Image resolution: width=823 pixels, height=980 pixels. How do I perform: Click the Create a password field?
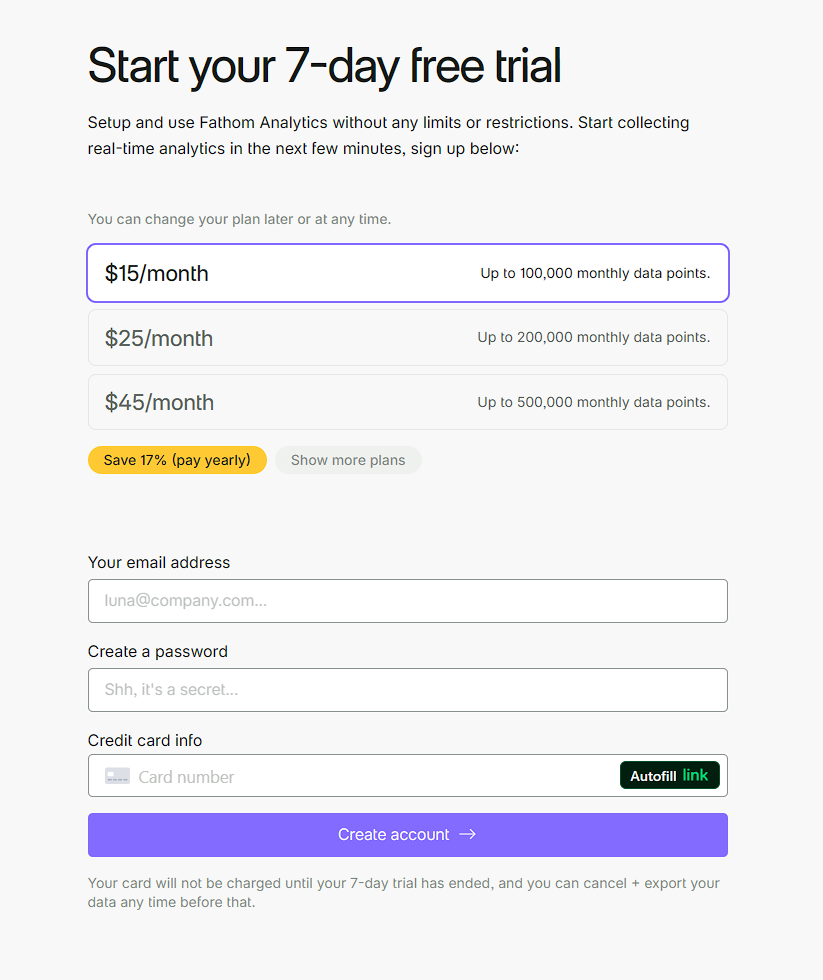pyautogui.click(x=407, y=690)
